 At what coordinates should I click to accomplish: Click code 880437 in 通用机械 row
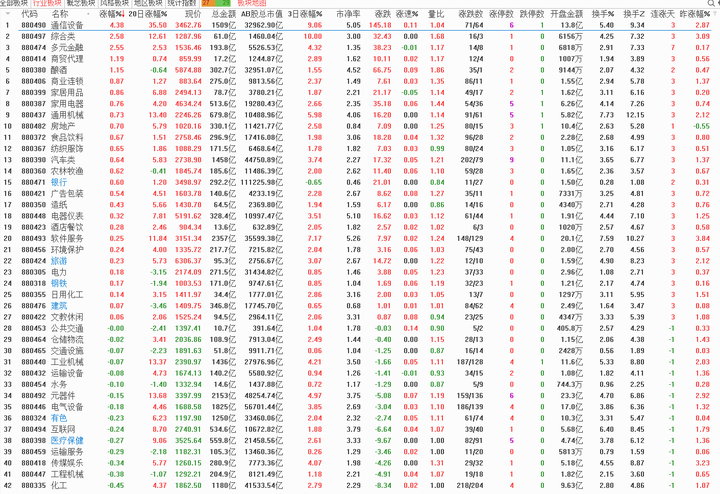point(34,115)
